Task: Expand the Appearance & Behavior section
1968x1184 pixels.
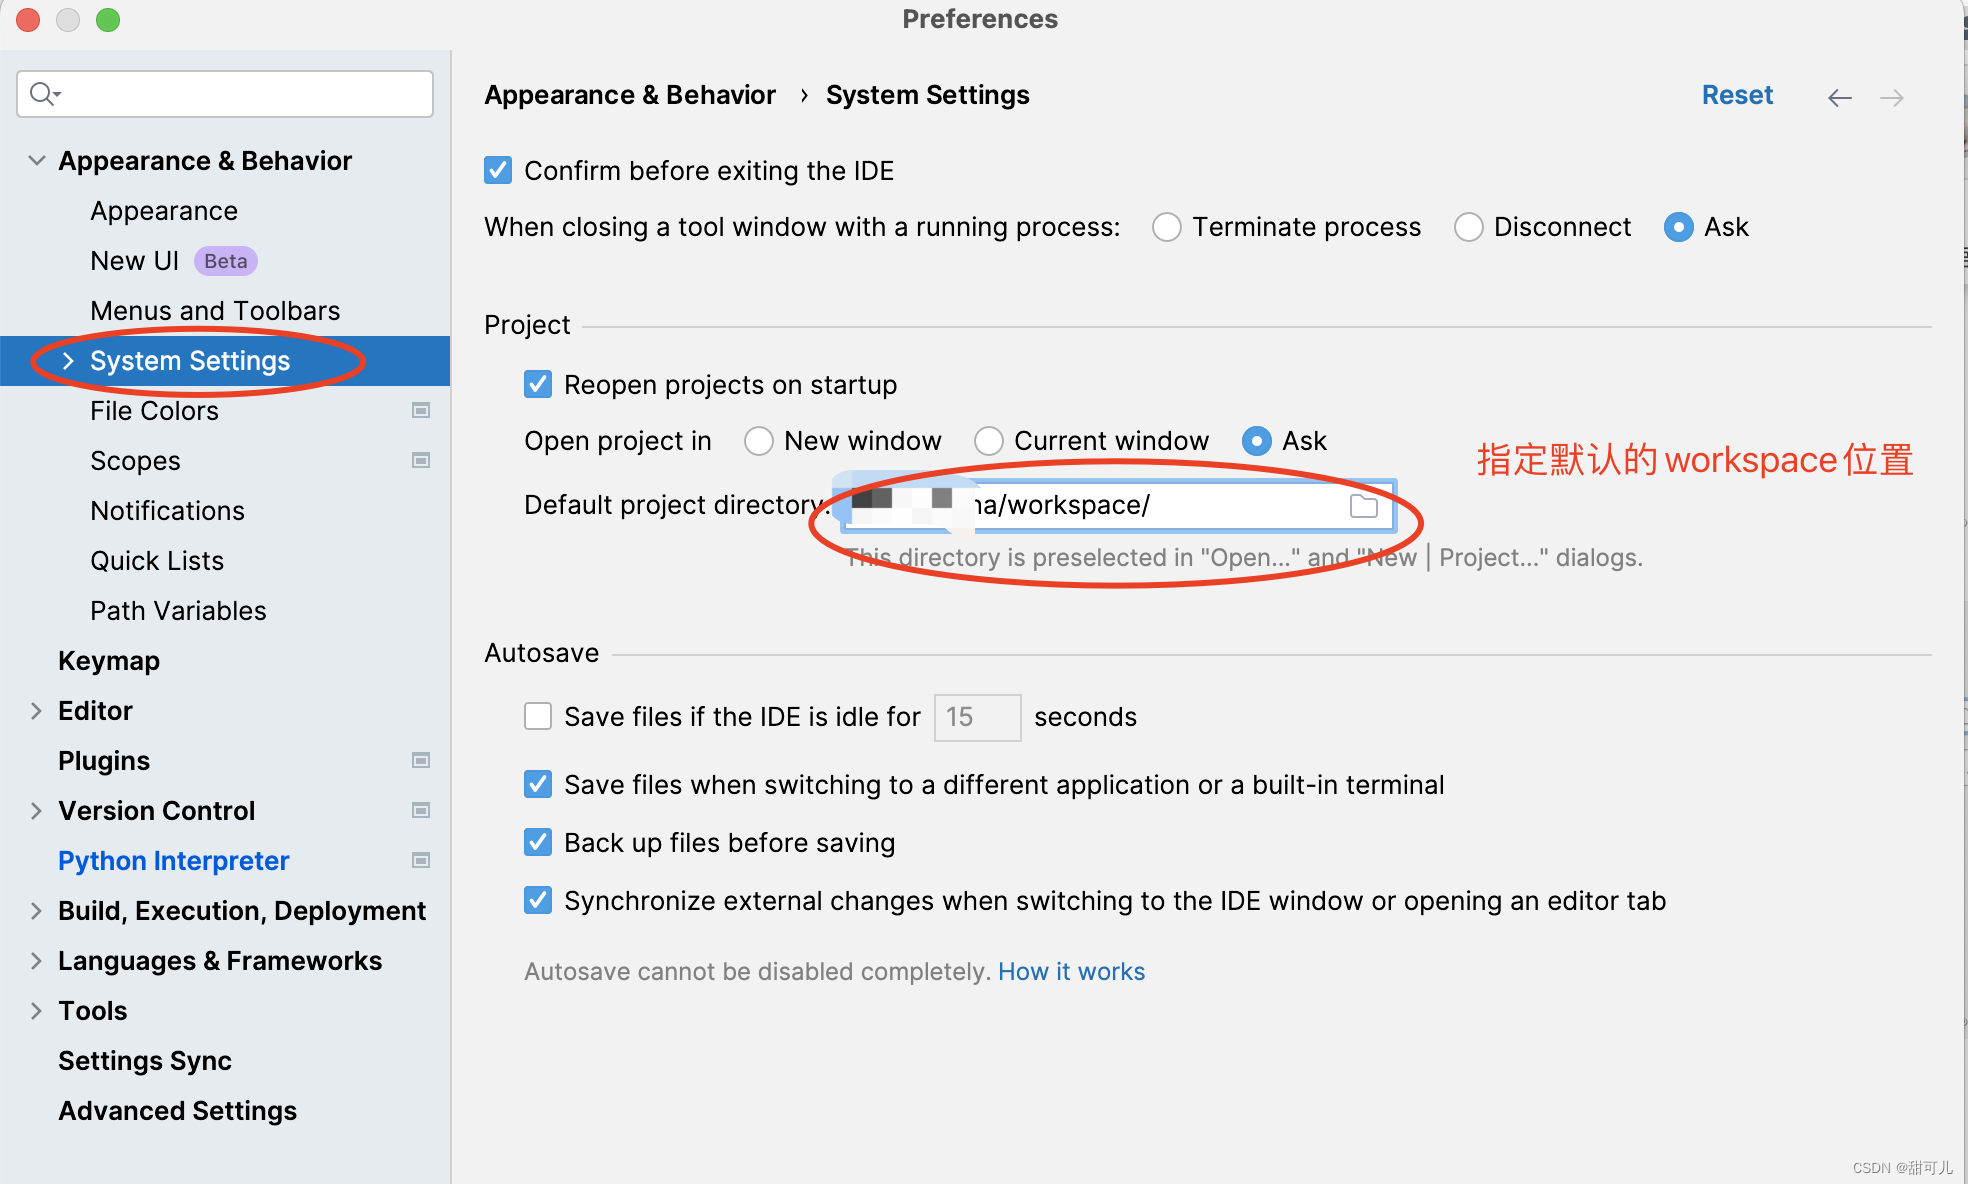Action: 38,159
